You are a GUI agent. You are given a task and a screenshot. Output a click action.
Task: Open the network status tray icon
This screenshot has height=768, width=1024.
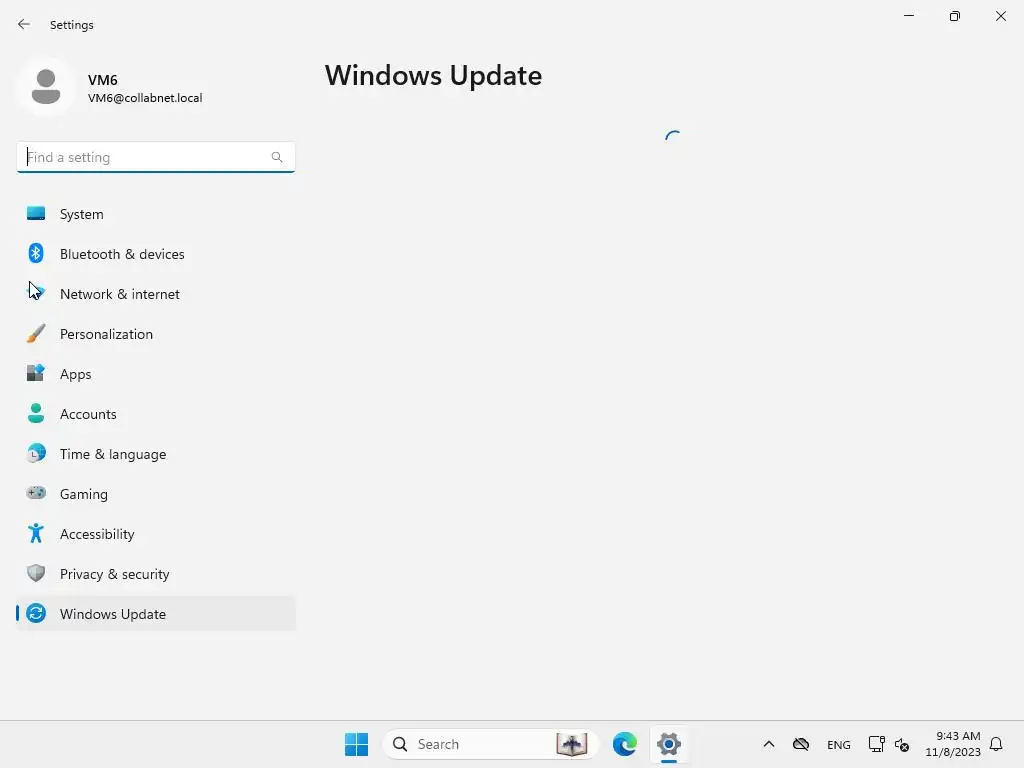tap(876, 744)
